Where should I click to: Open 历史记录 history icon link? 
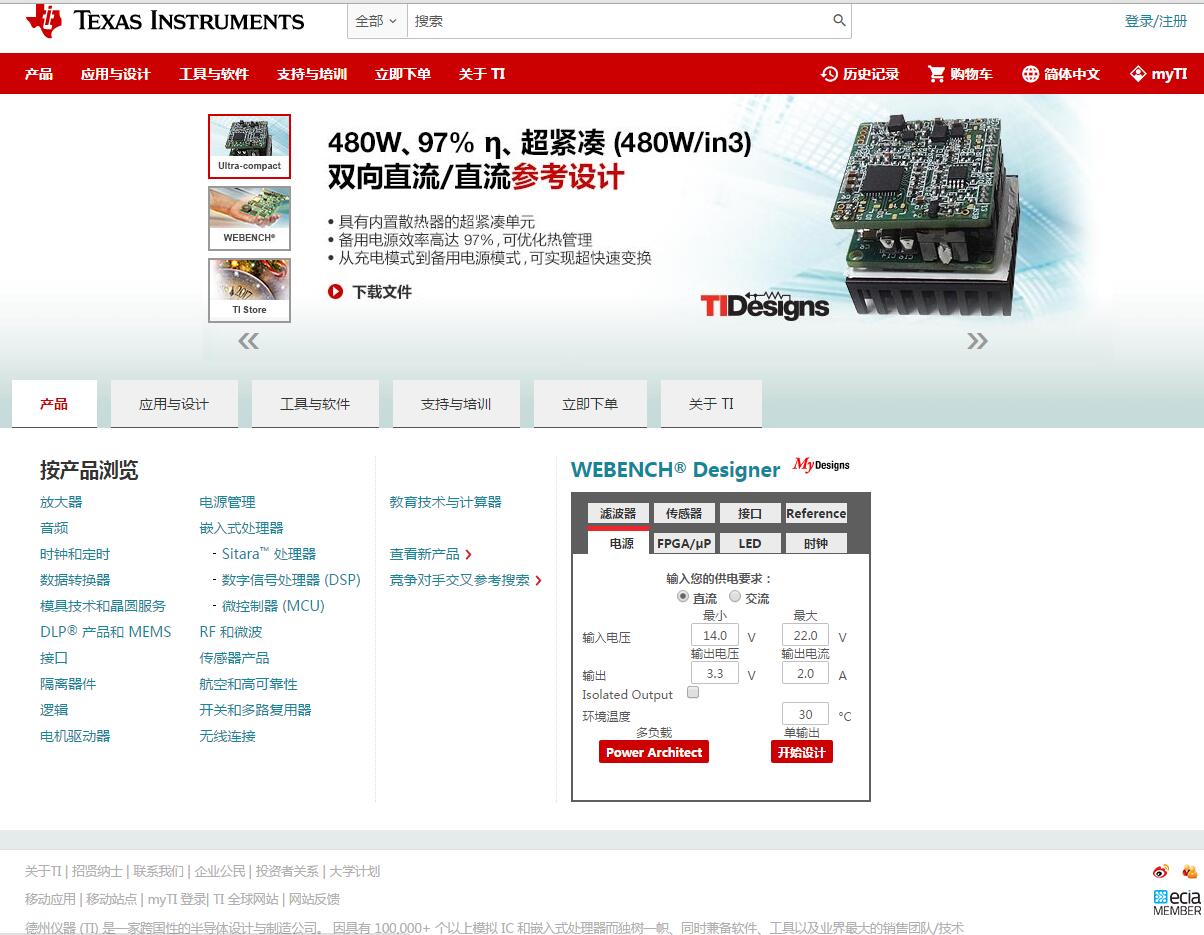[x=860, y=74]
